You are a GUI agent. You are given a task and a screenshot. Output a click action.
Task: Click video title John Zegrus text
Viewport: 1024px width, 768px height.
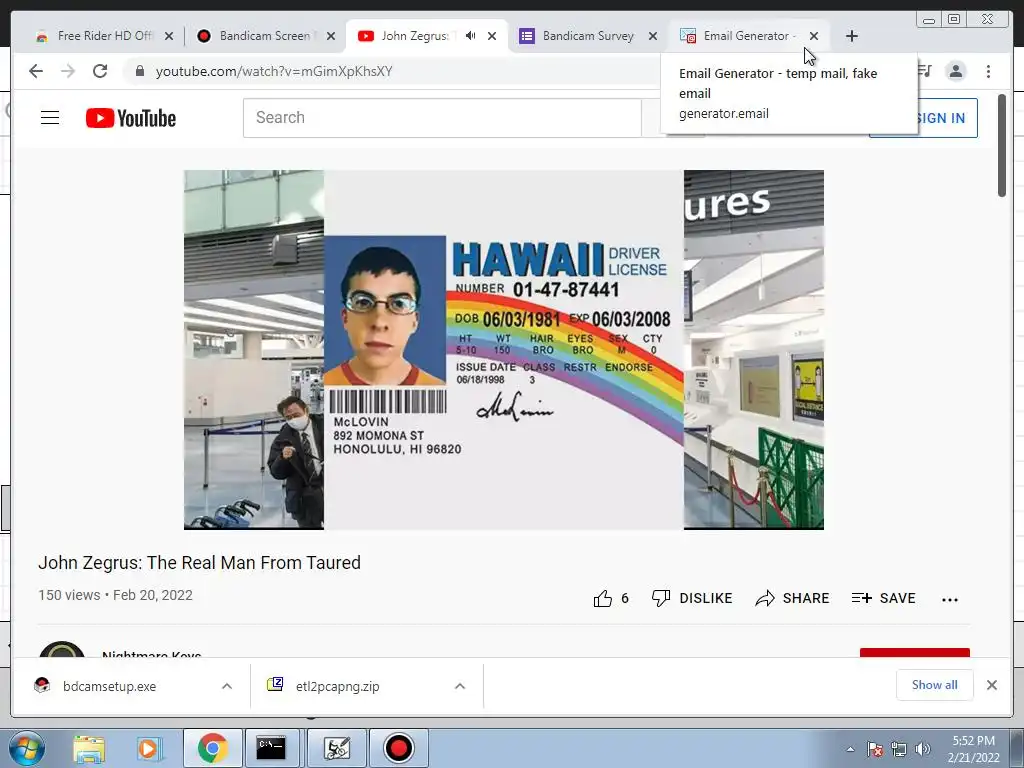(199, 563)
